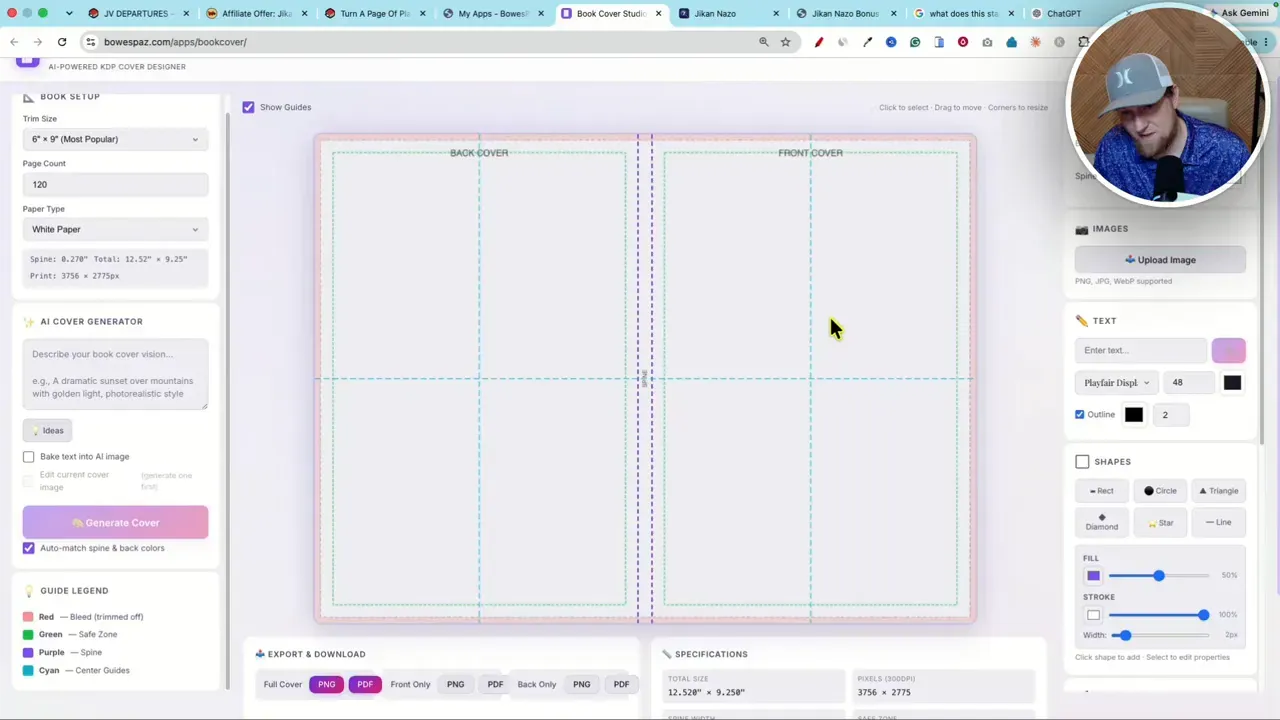
Task: Add a Line shape
Action: point(1219,522)
